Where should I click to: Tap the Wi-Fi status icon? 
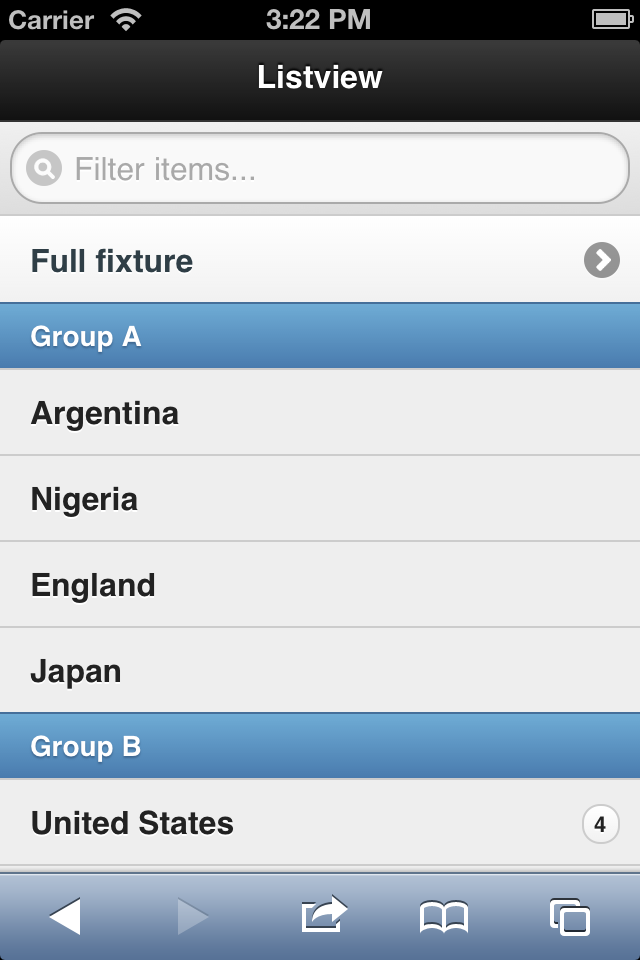point(126,19)
